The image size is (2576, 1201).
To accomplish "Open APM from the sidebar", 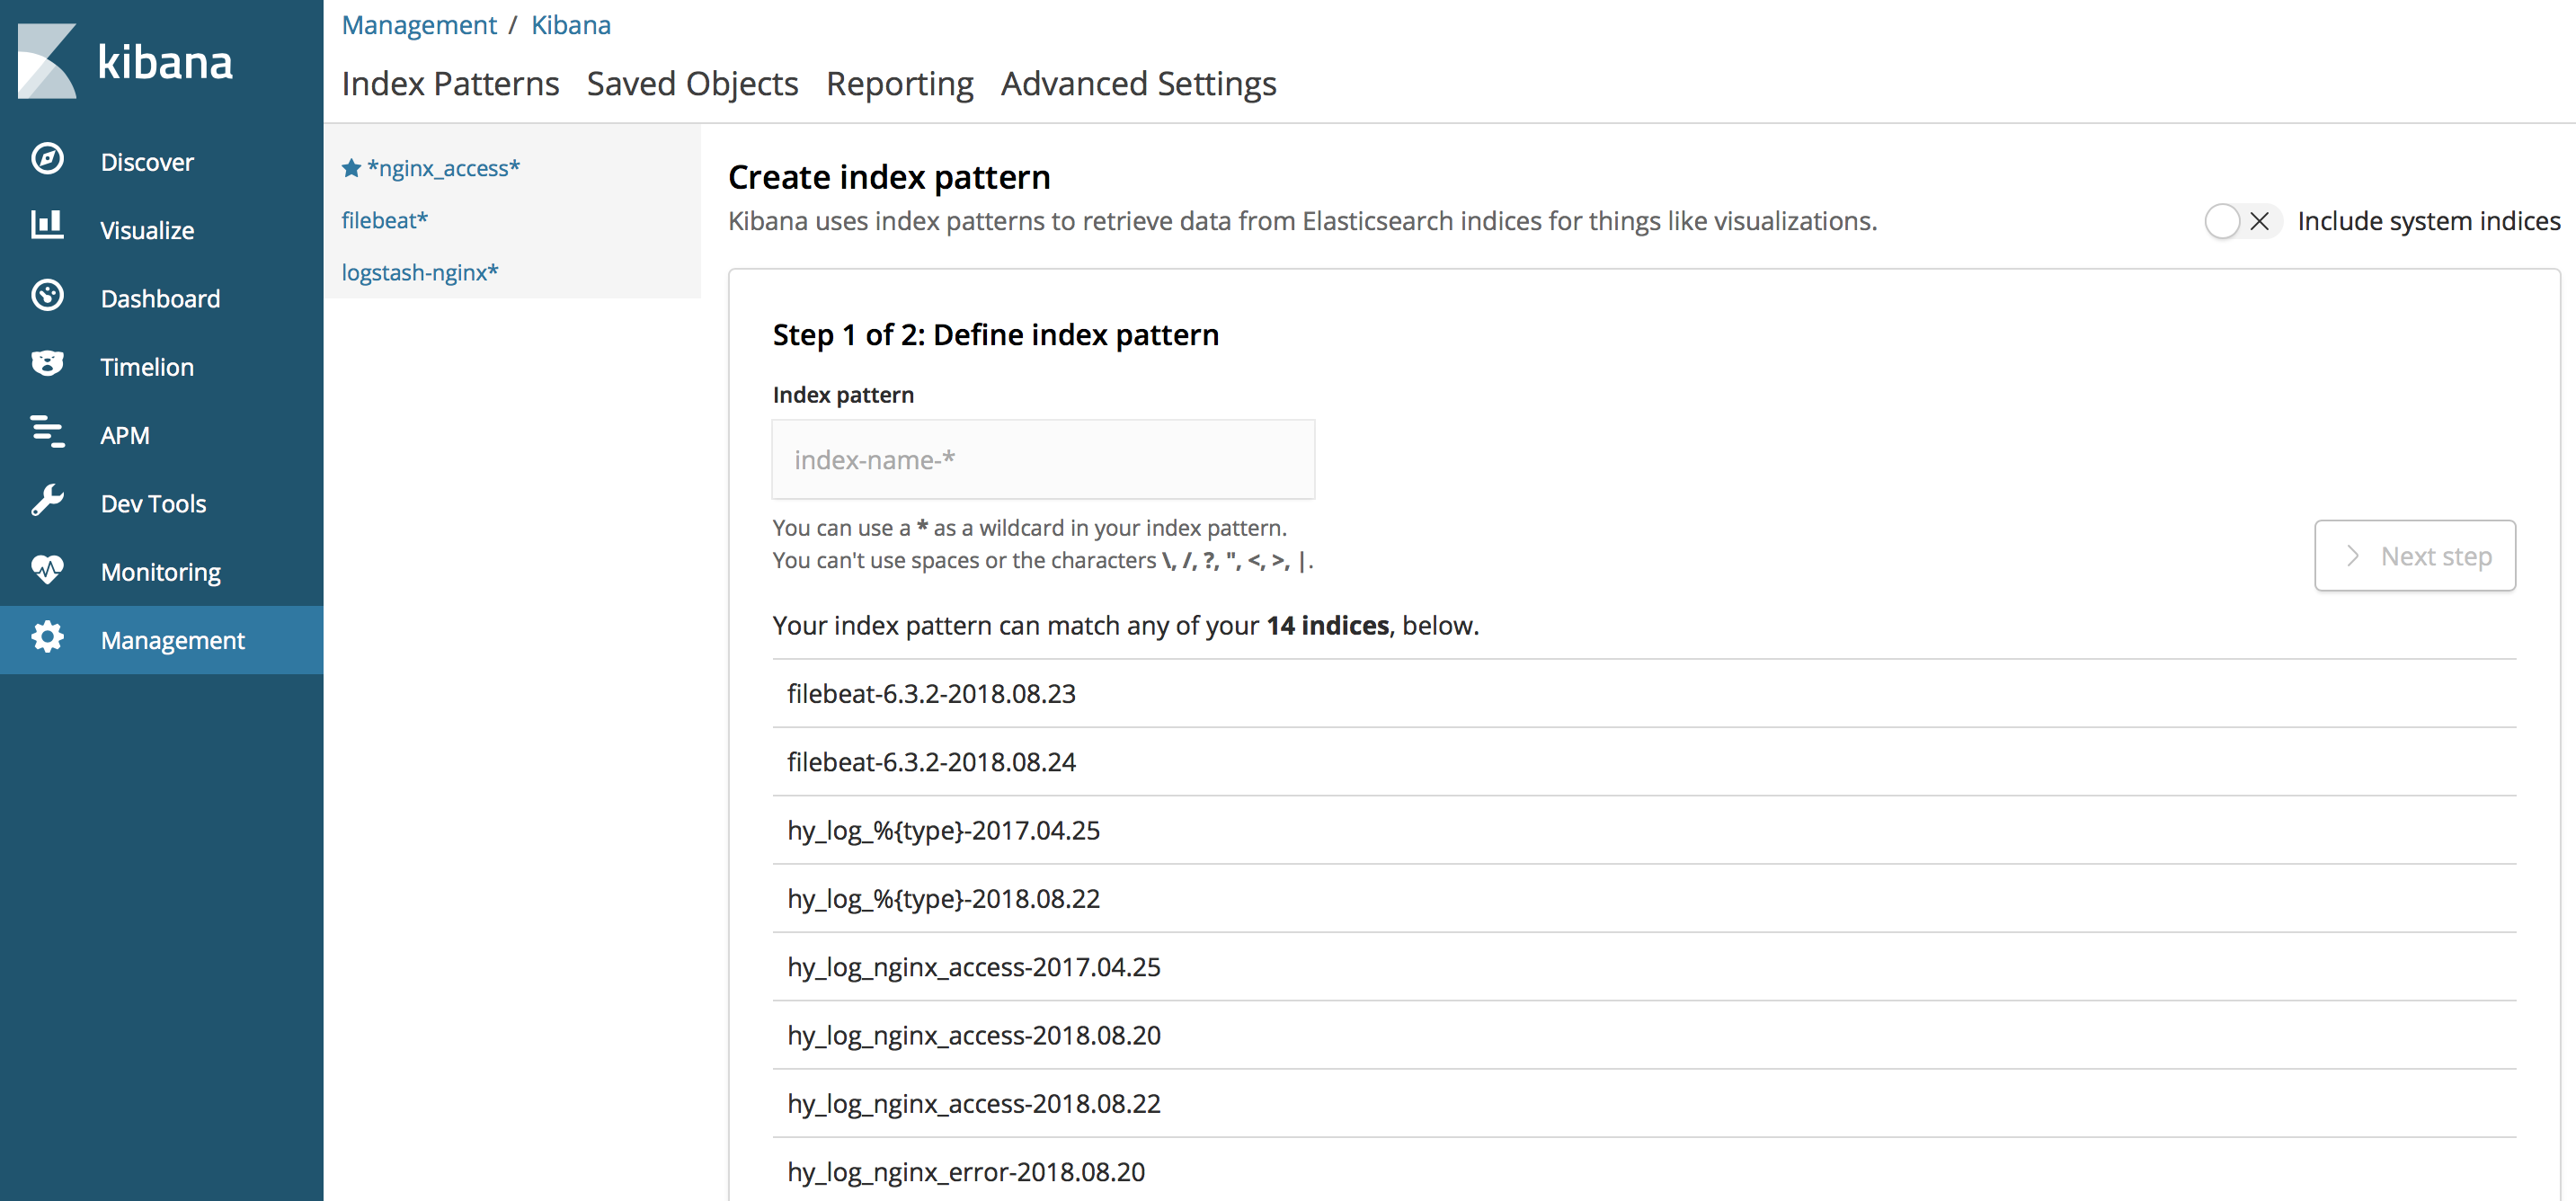I will pyautogui.click(x=162, y=434).
